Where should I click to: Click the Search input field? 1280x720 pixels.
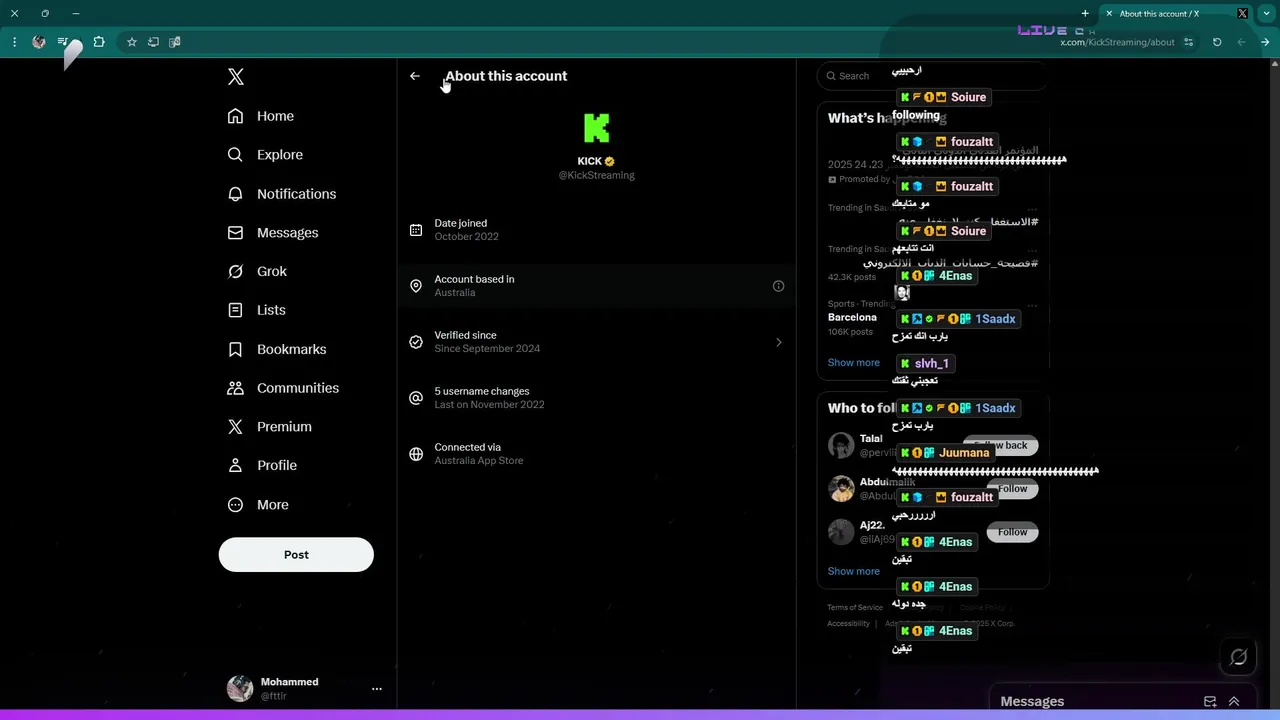click(x=930, y=76)
